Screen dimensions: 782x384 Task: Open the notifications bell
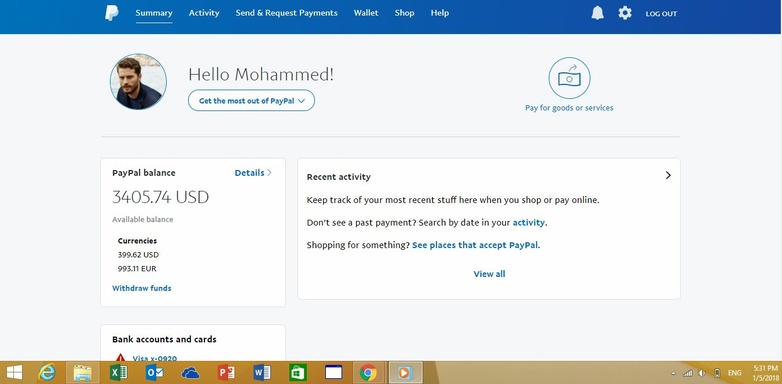(597, 13)
